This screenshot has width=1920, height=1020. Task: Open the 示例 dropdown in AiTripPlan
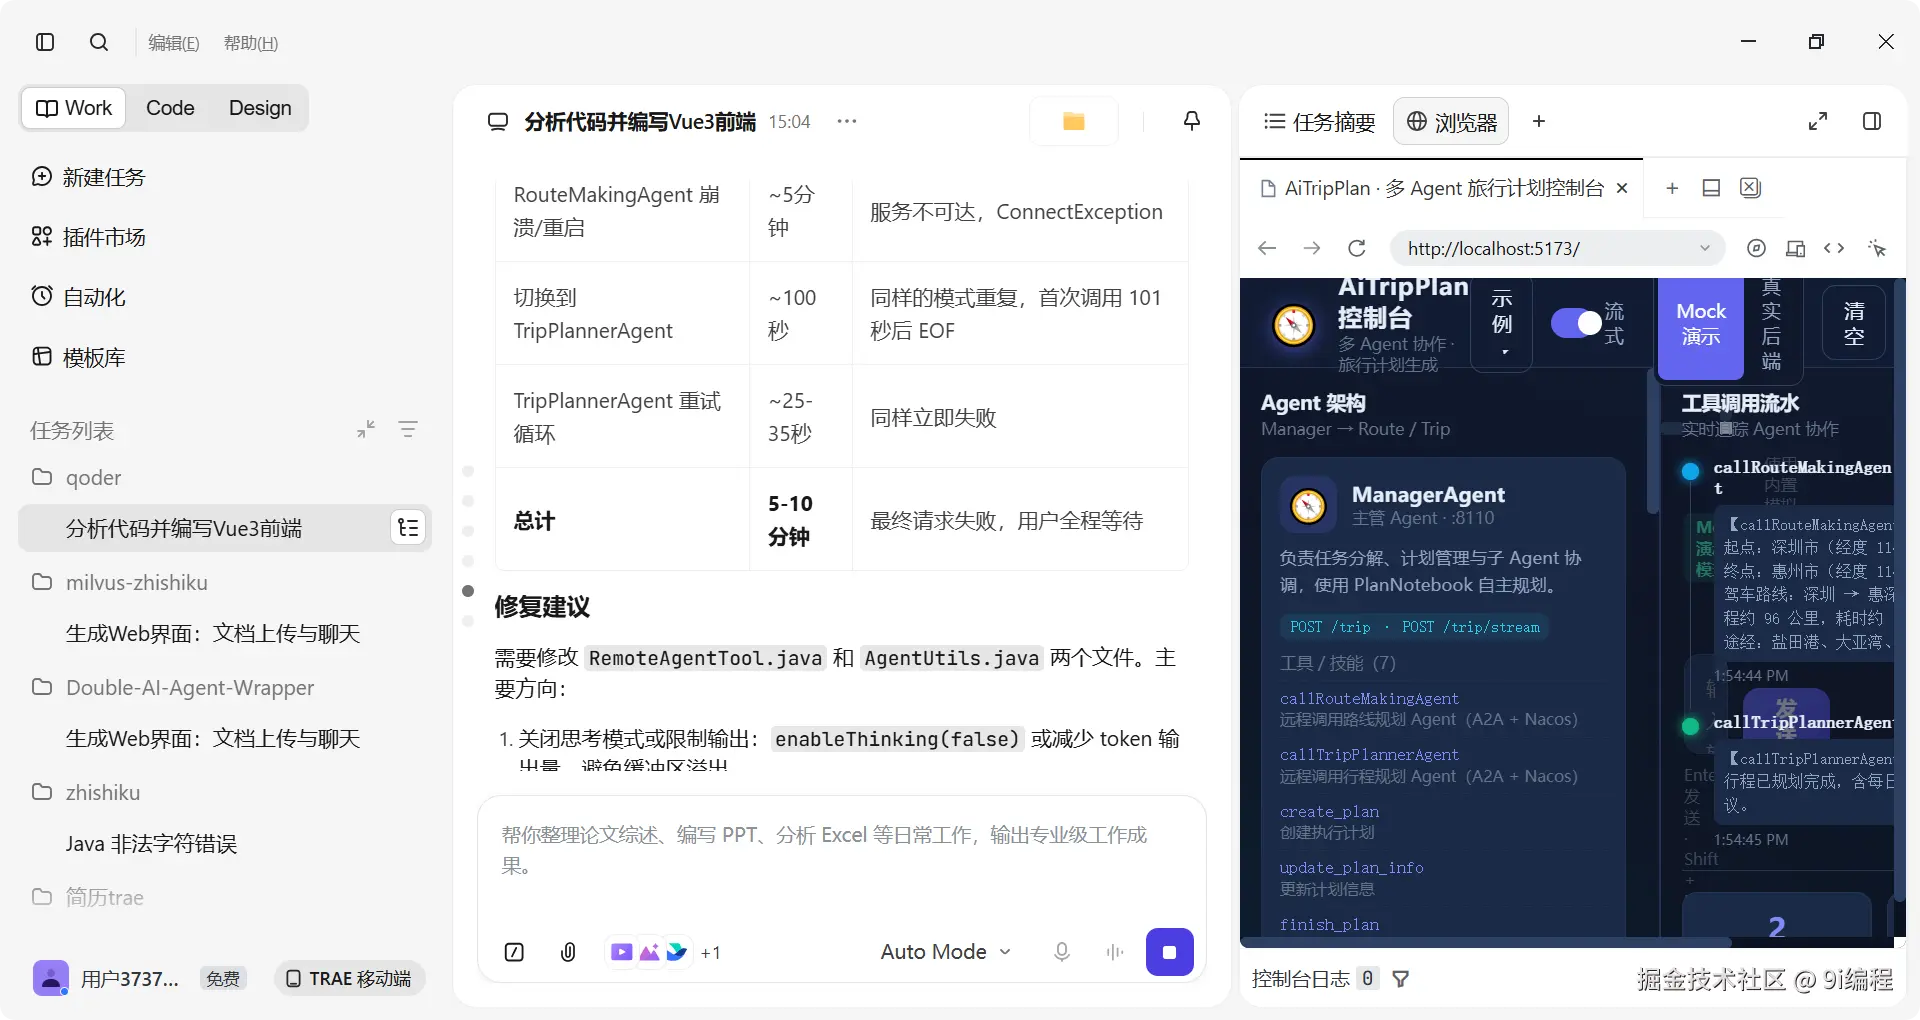[x=1502, y=324]
